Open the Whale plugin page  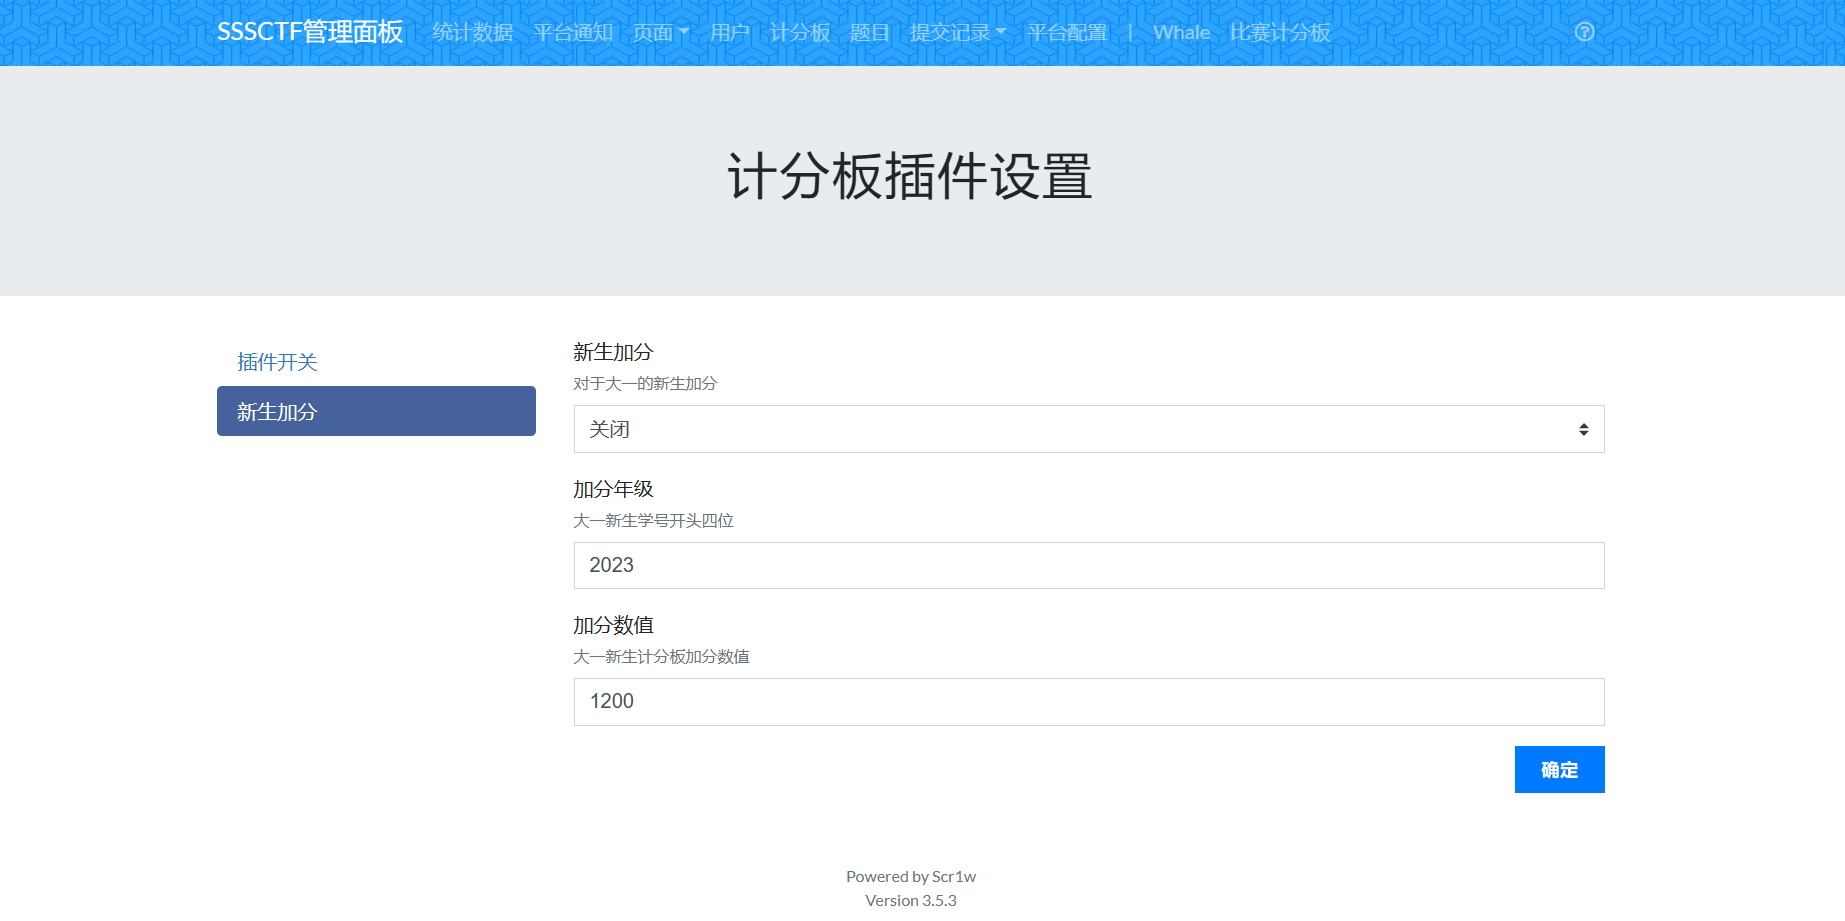coord(1181,33)
